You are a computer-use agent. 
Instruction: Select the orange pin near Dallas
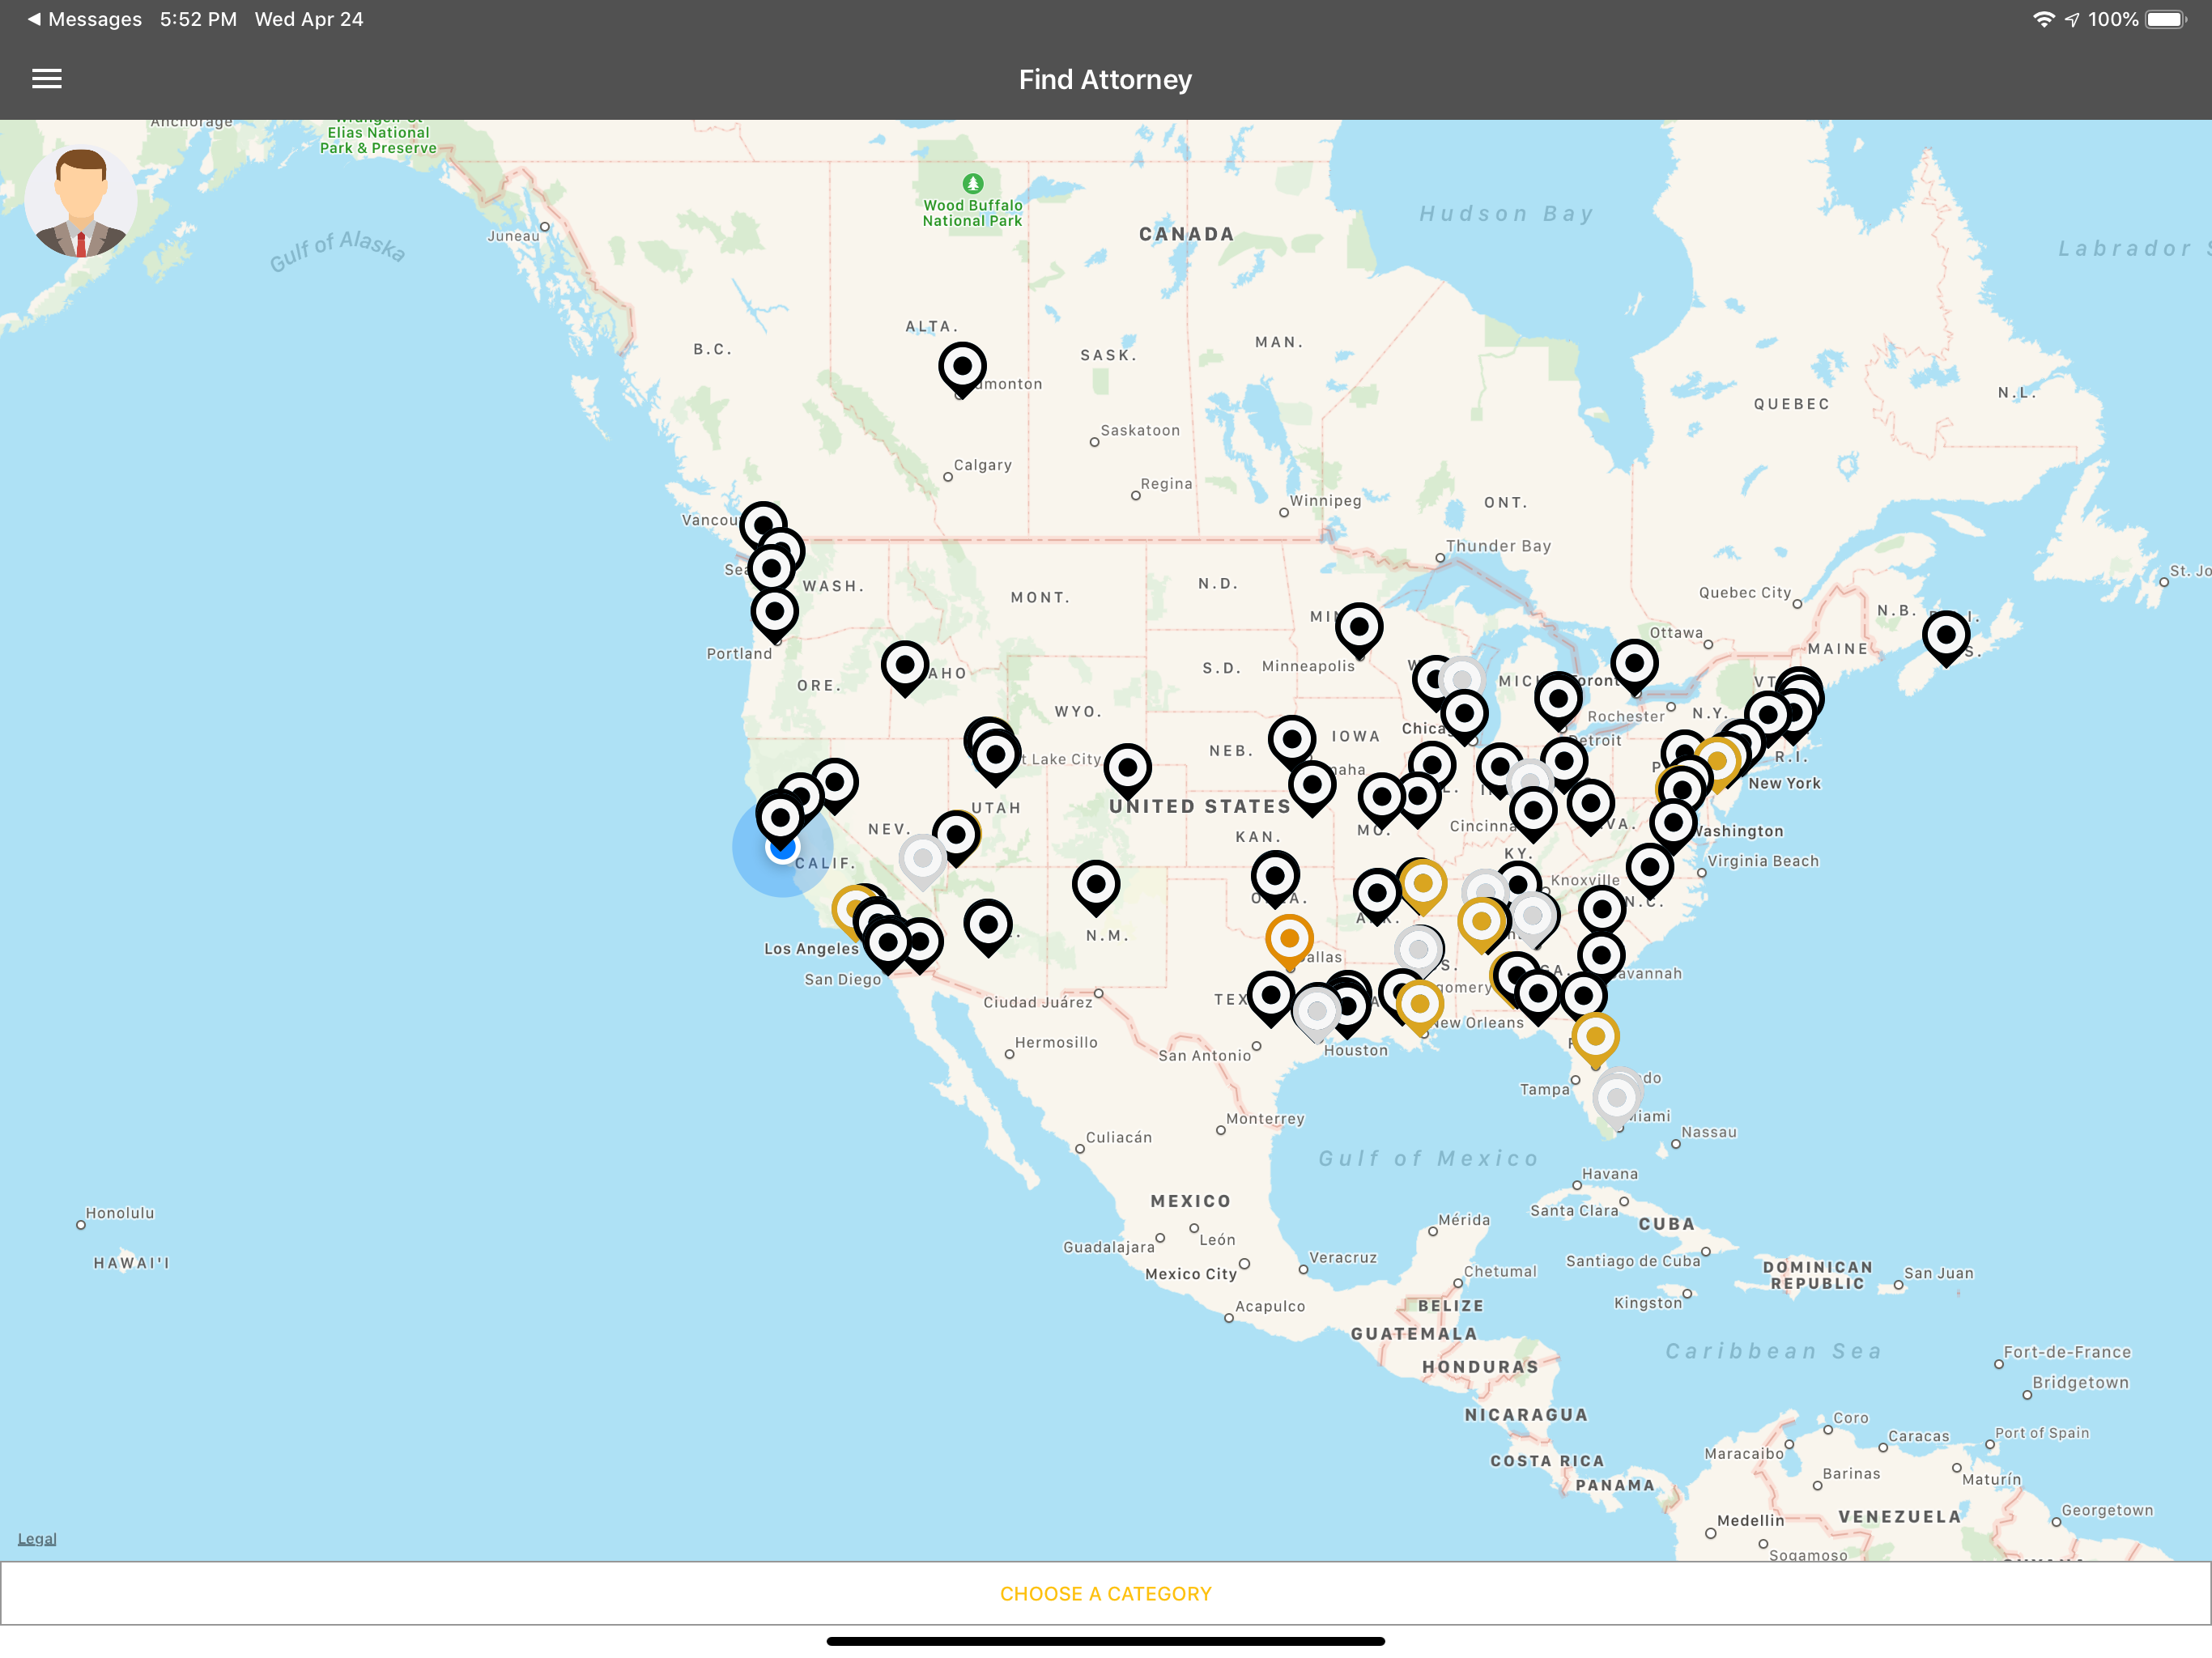(1289, 942)
